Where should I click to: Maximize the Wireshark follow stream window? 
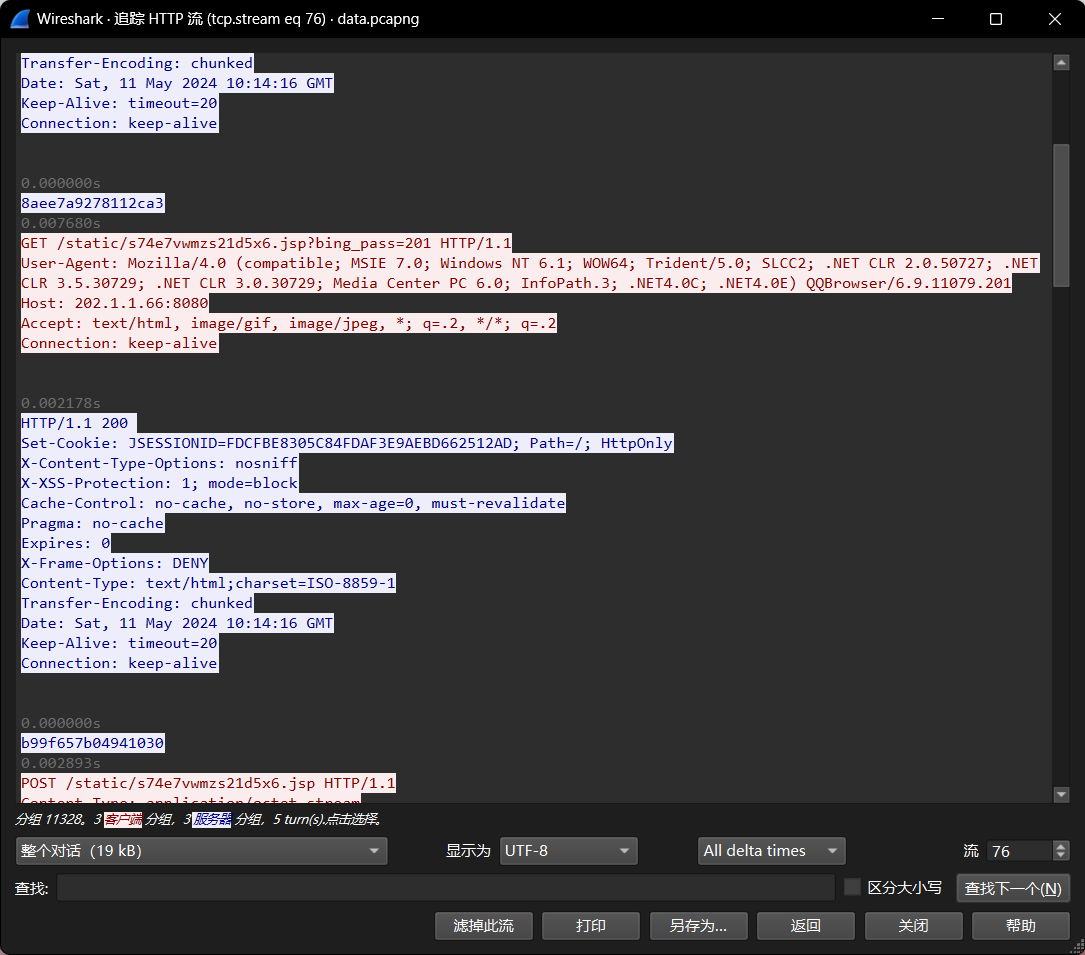tap(996, 19)
